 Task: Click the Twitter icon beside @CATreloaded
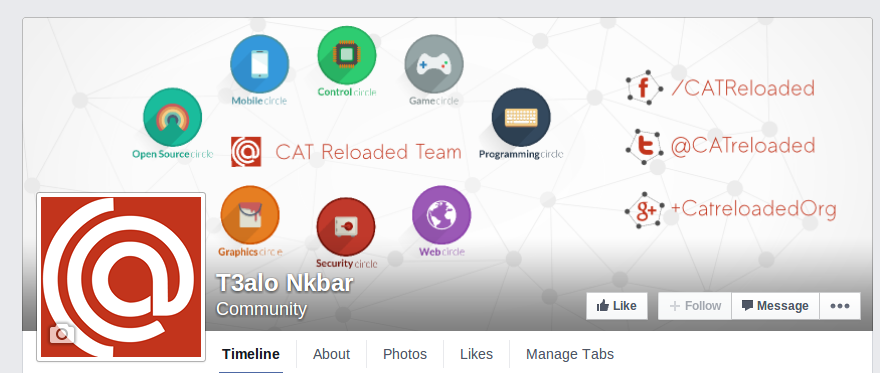[644, 146]
